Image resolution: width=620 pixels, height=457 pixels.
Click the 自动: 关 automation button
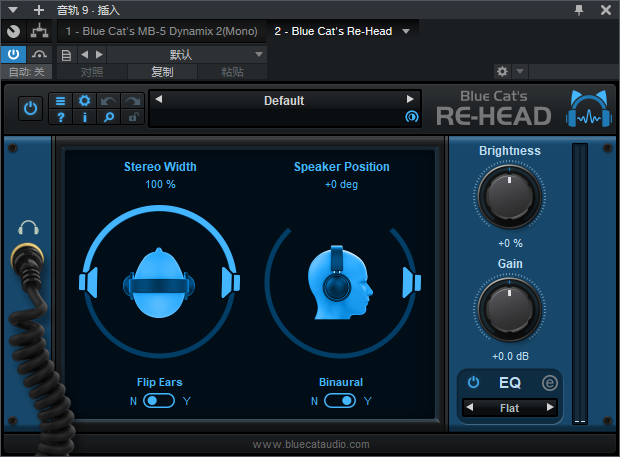[26, 72]
